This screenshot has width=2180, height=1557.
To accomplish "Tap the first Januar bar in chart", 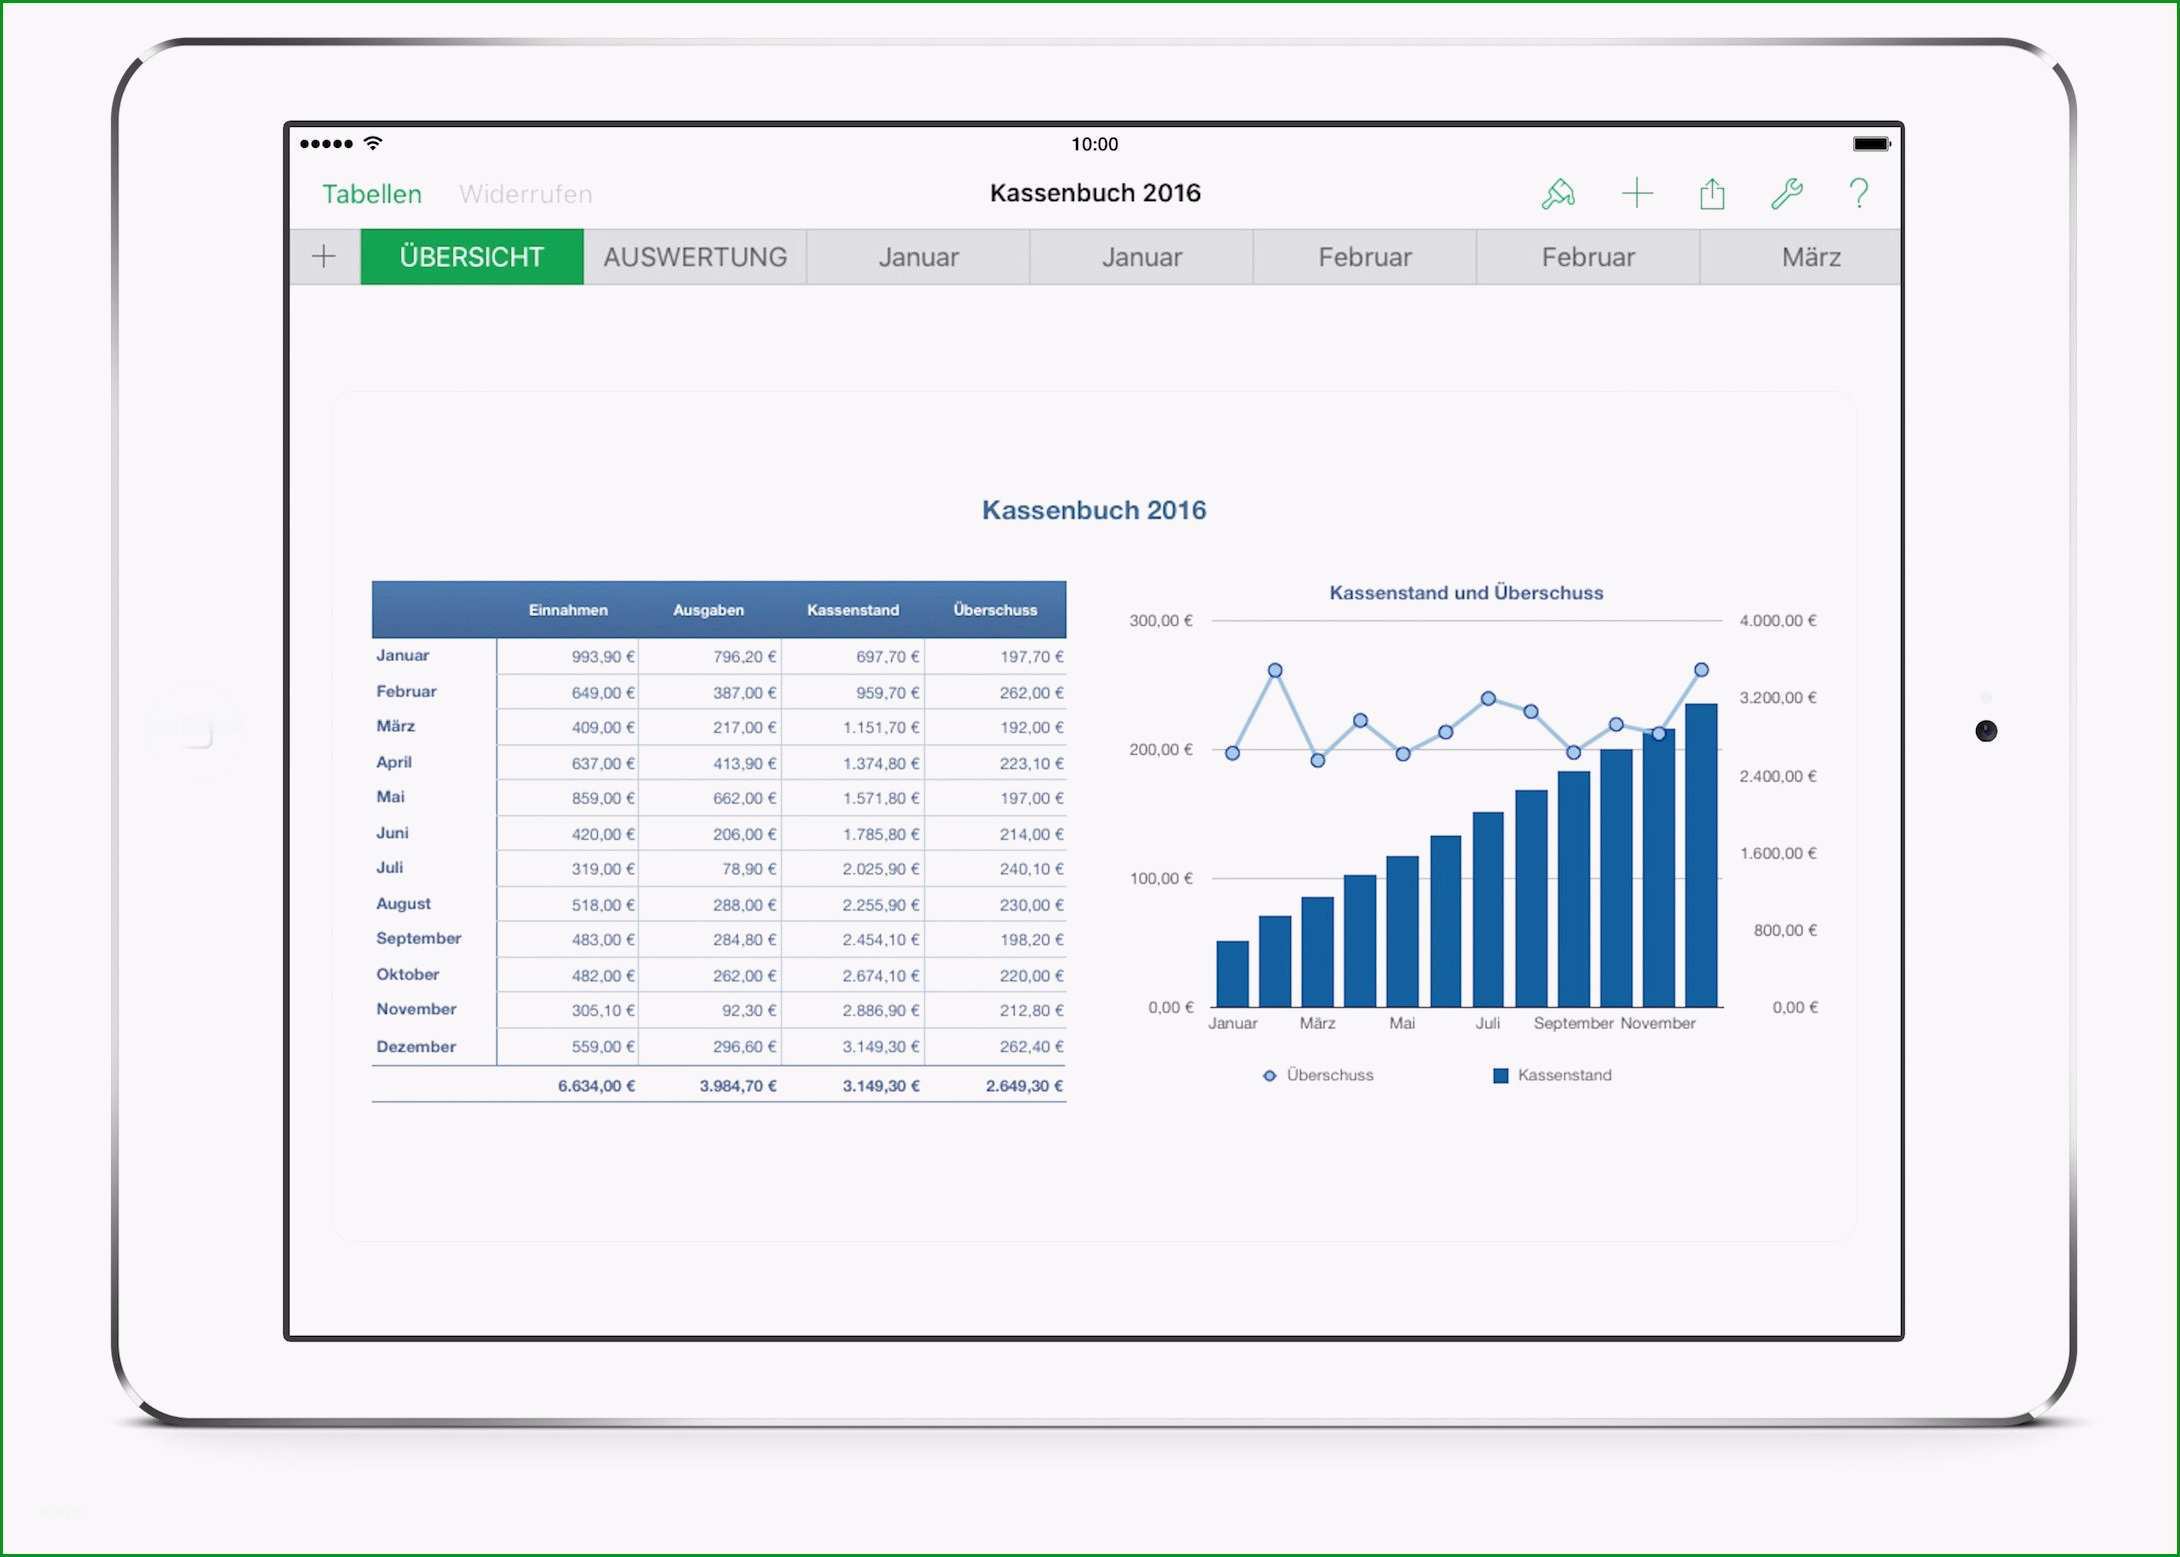I will (1232, 974).
